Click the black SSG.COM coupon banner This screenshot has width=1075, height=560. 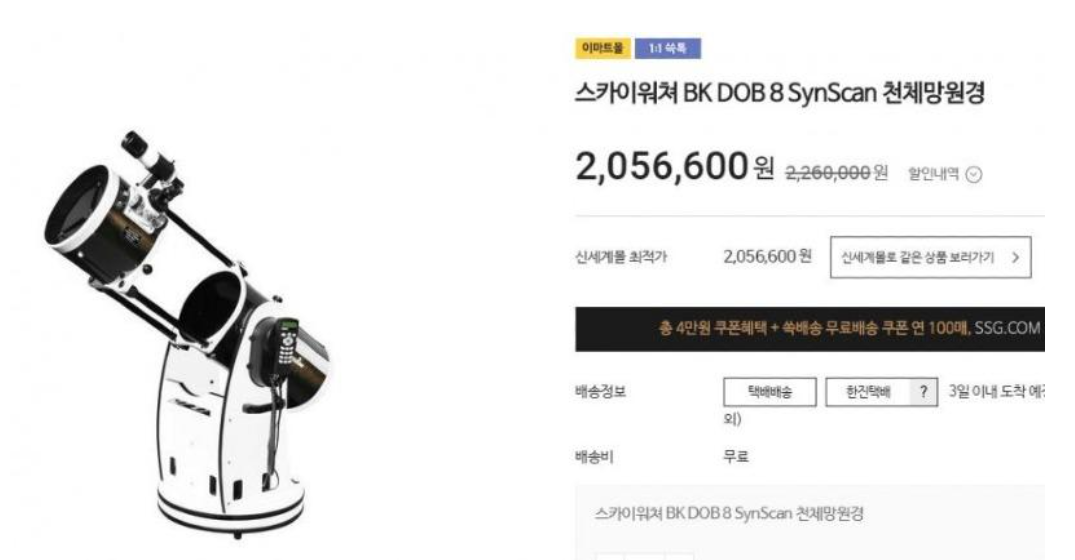click(x=810, y=329)
